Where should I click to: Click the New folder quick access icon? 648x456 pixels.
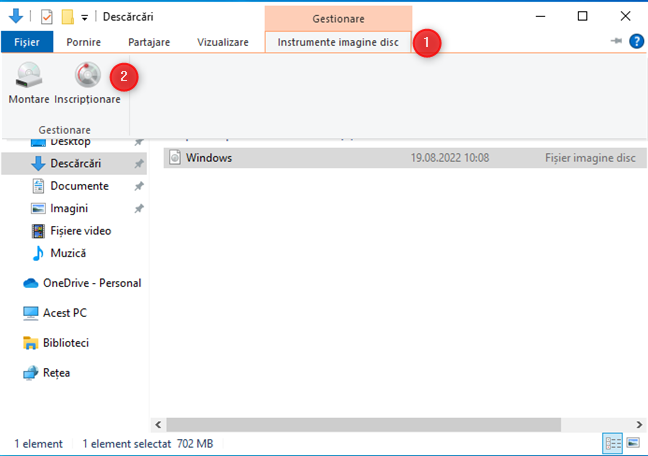click(67, 17)
